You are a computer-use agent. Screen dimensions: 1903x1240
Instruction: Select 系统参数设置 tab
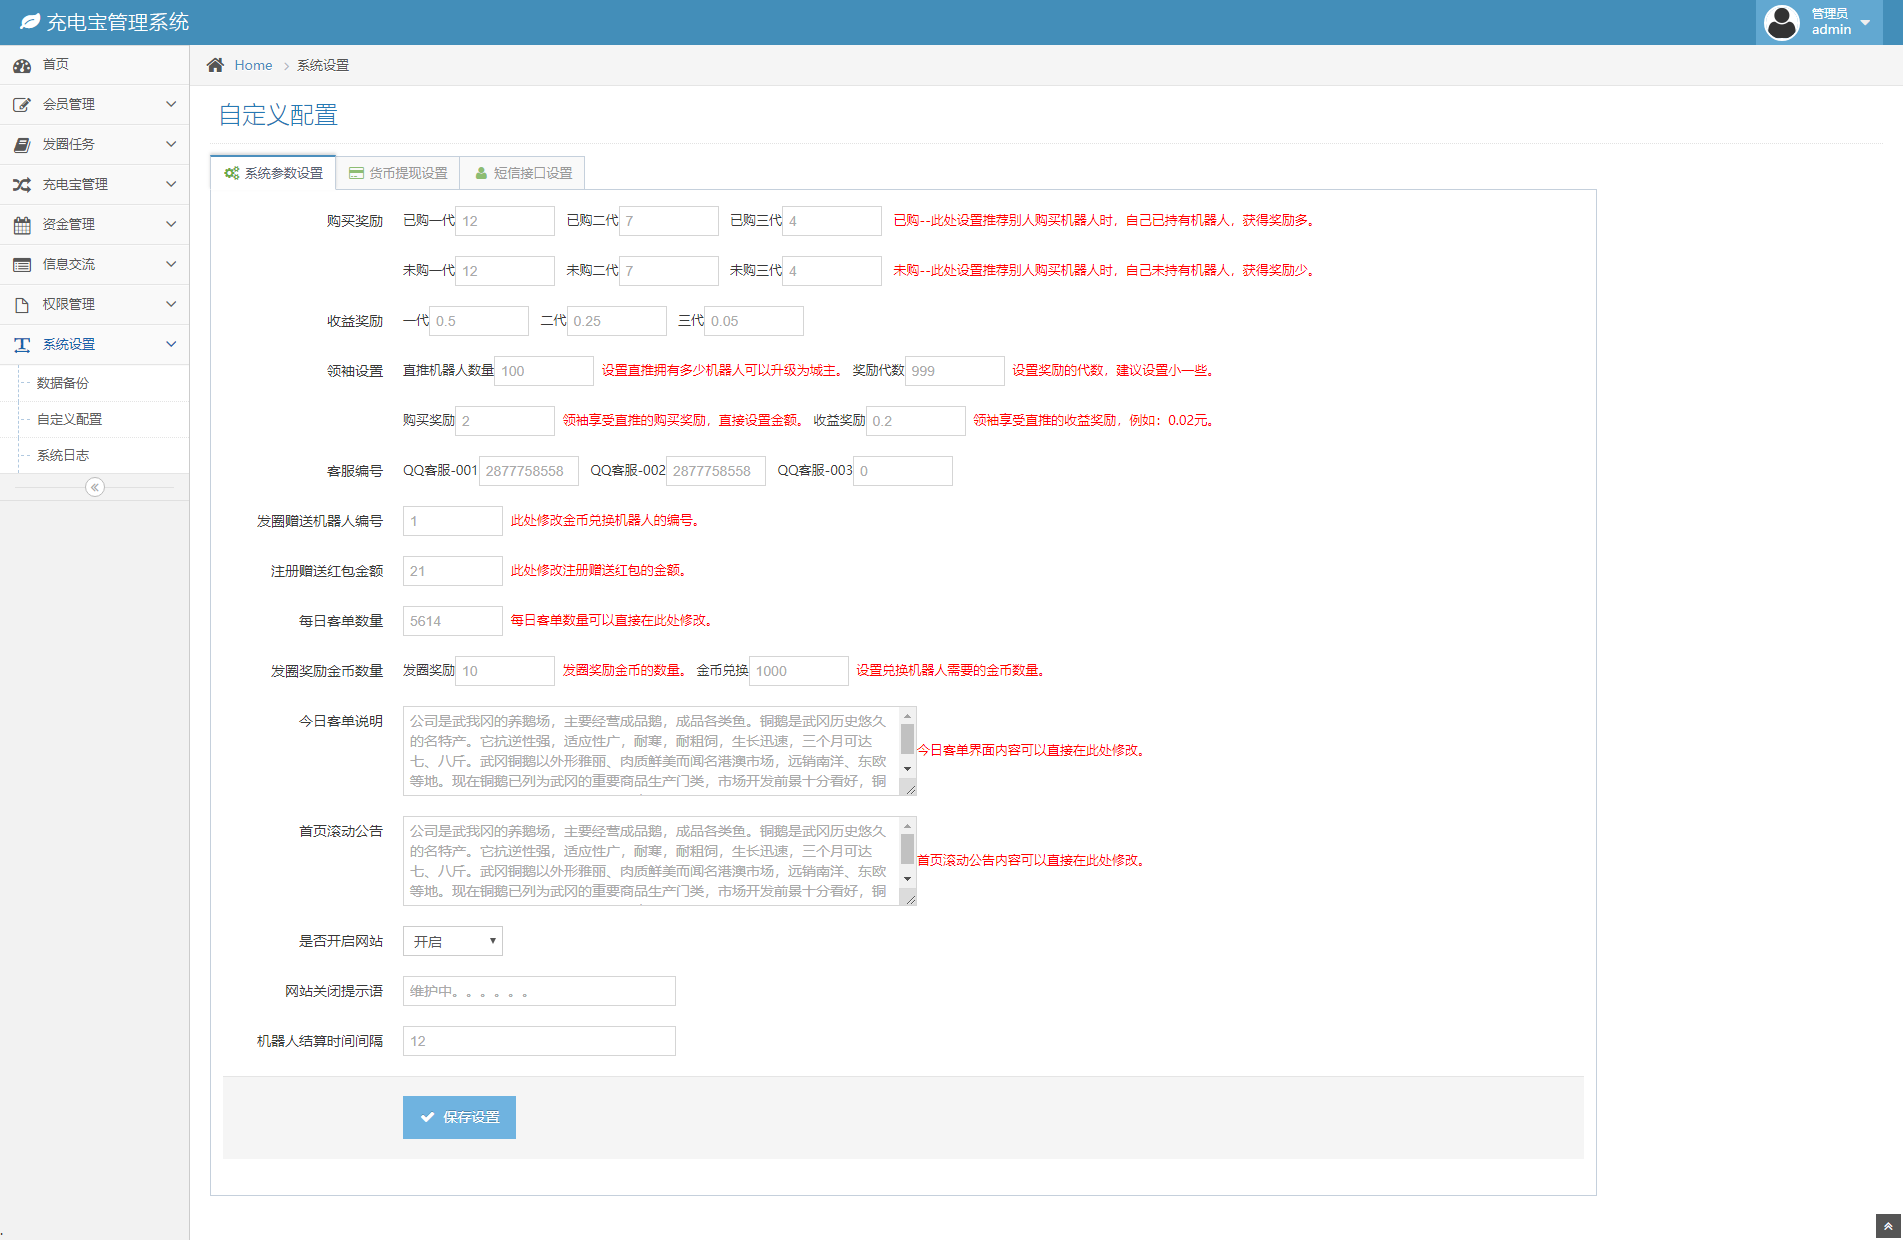coord(273,173)
